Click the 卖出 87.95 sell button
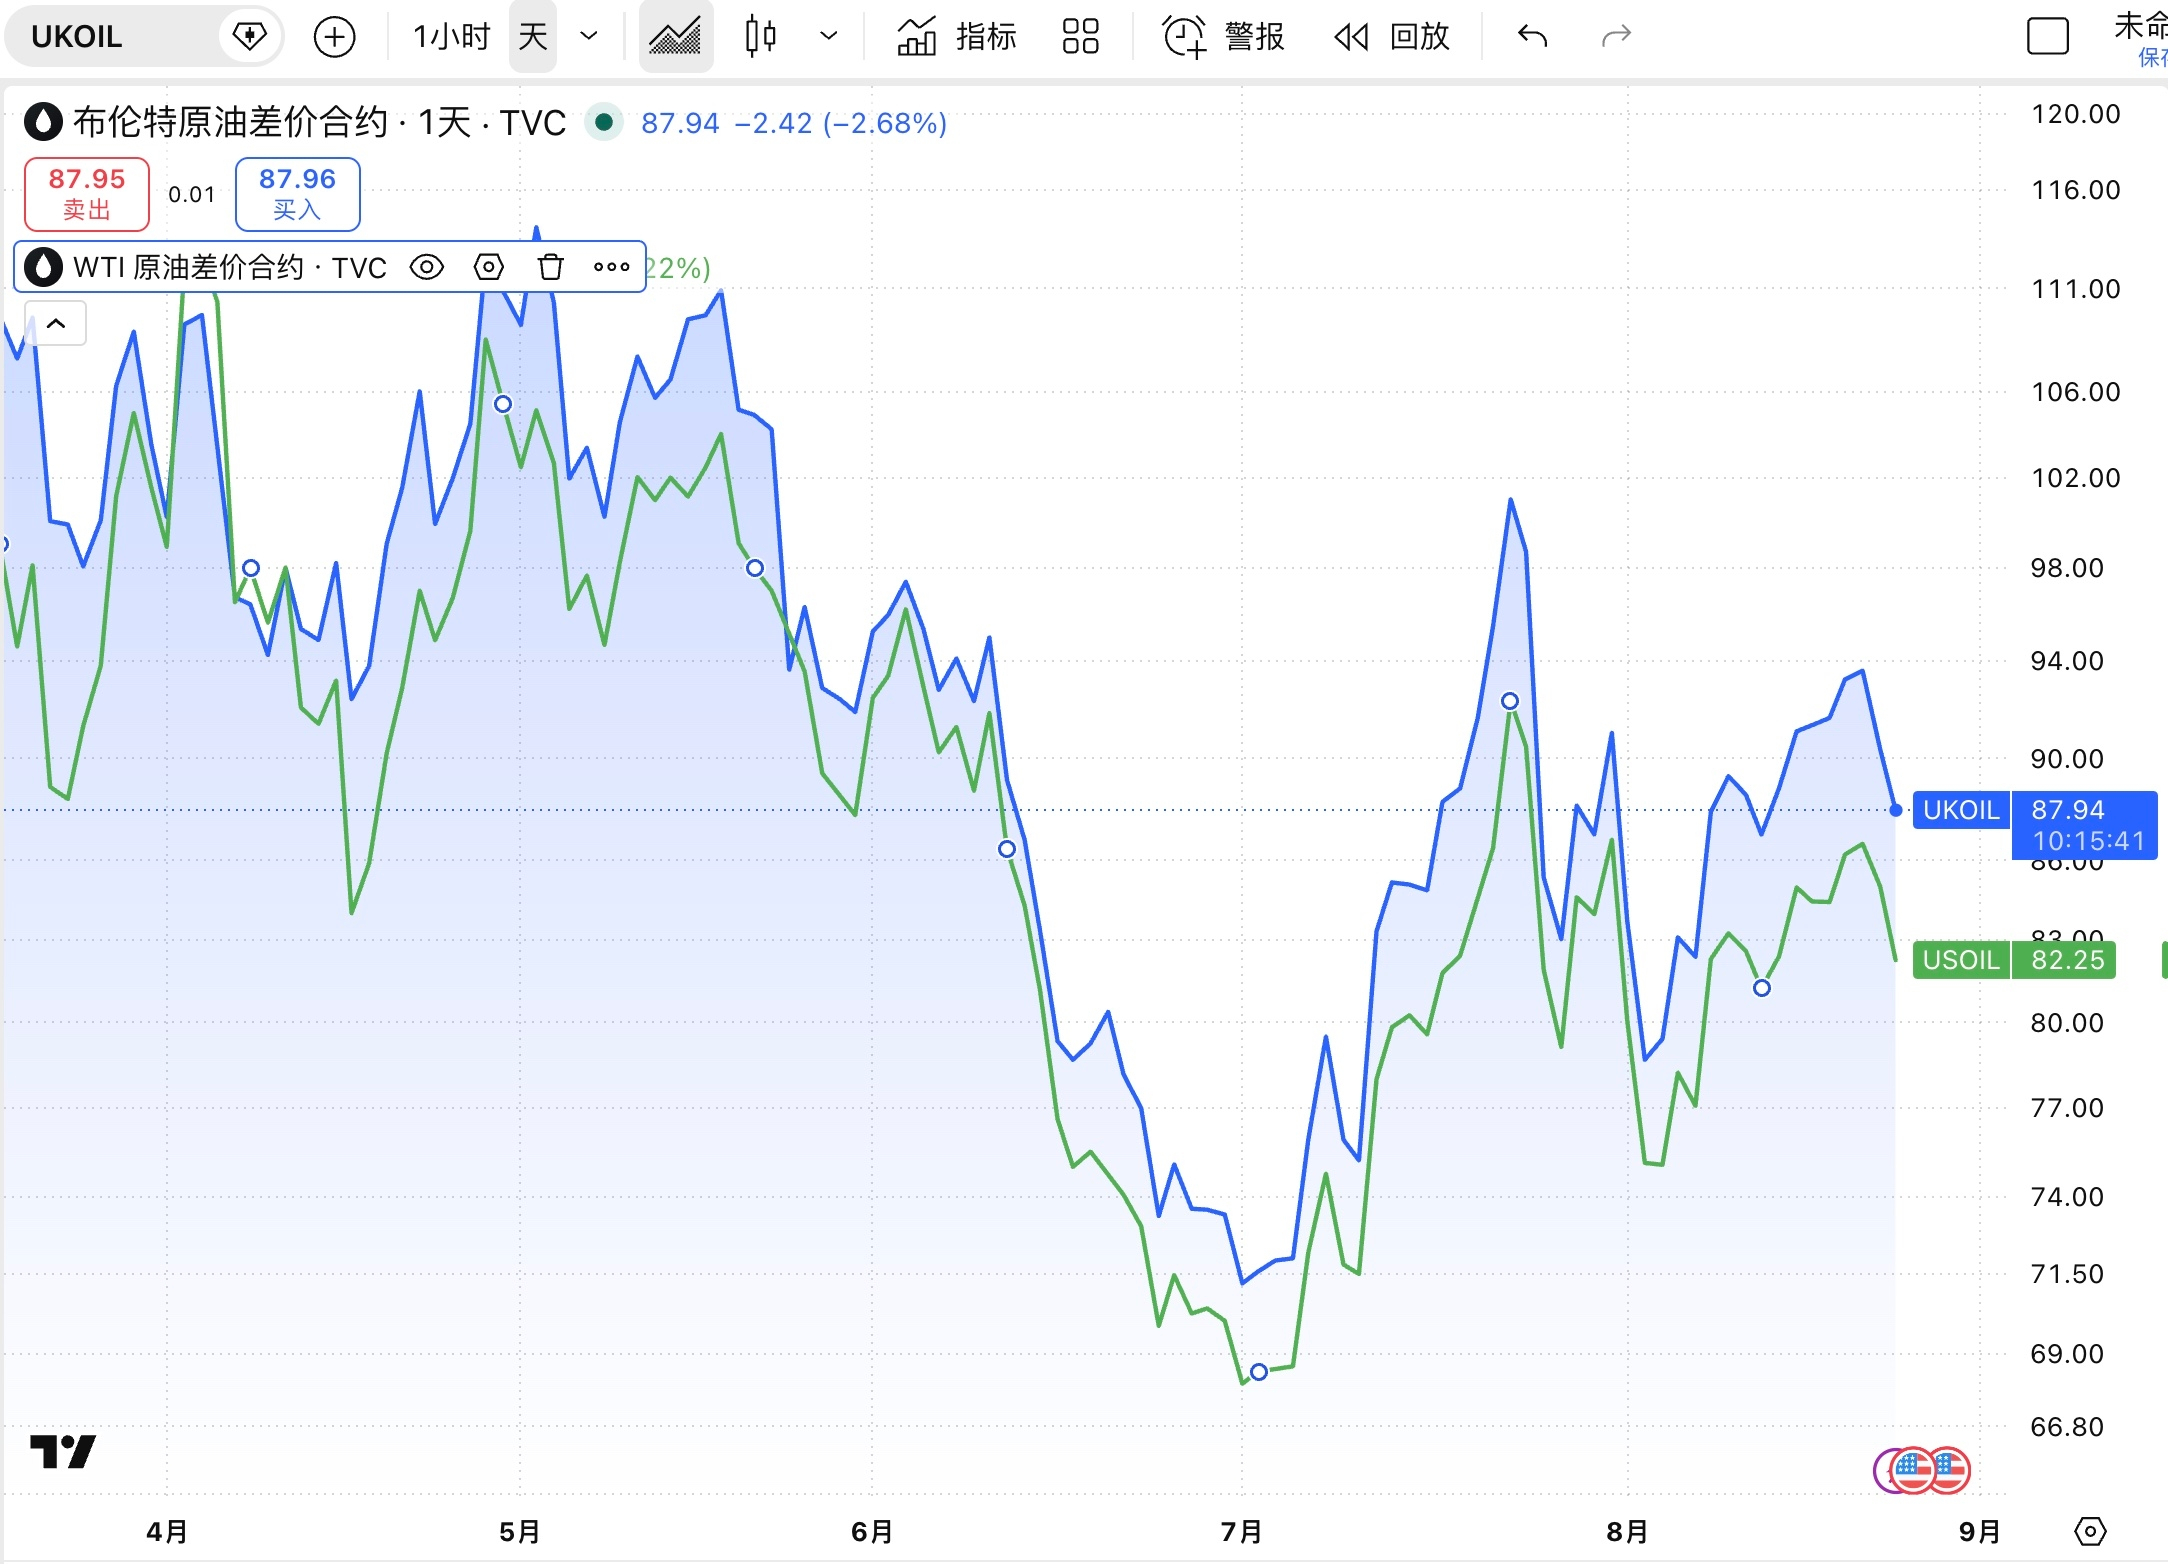This screenshot has height=1564, width=2168. pyautogui.click(x=87, y=194)
